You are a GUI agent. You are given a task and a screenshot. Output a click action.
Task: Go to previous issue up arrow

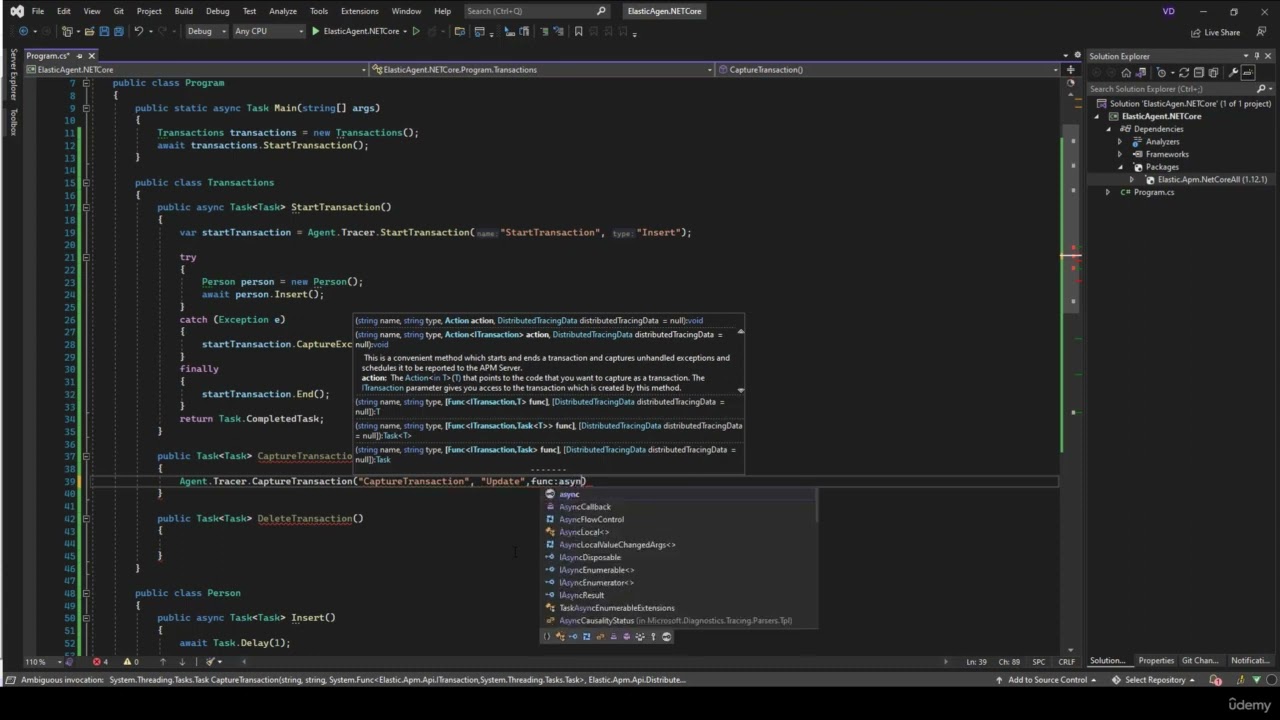pos(163,662)
